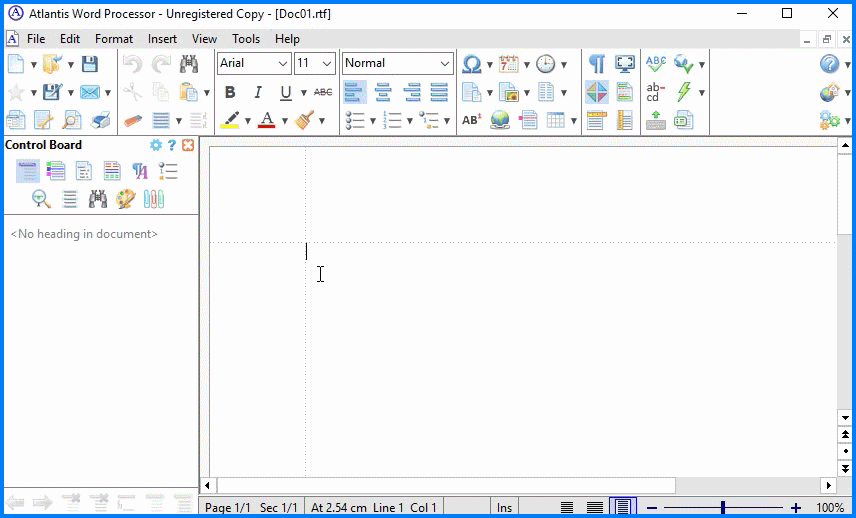Click the paintbrush format painter icon

pyautogui.click(x=304, y=120)
